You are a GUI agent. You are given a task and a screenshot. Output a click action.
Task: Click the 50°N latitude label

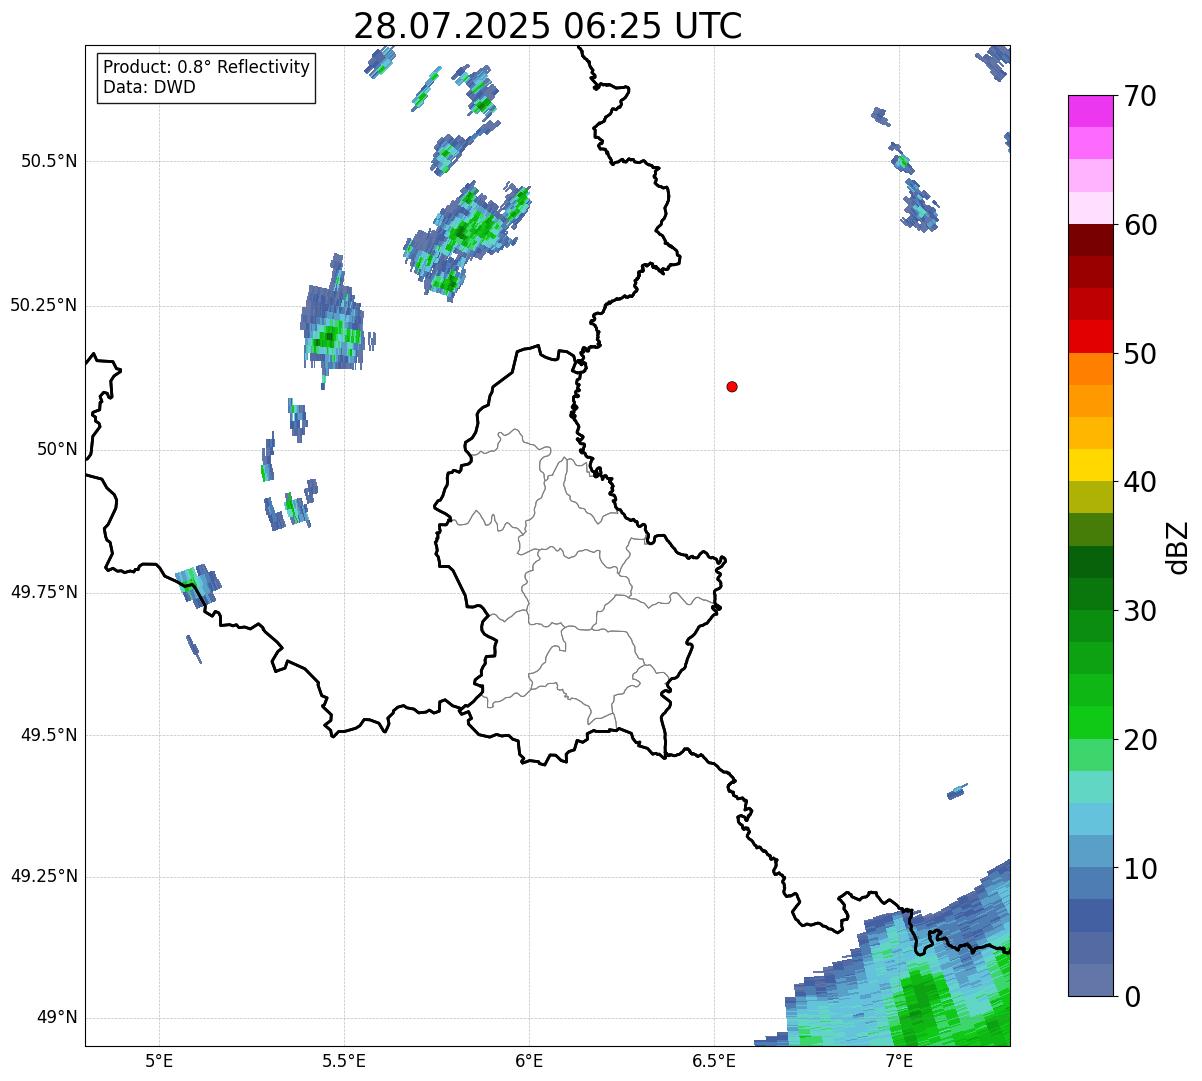pos(57,450)
